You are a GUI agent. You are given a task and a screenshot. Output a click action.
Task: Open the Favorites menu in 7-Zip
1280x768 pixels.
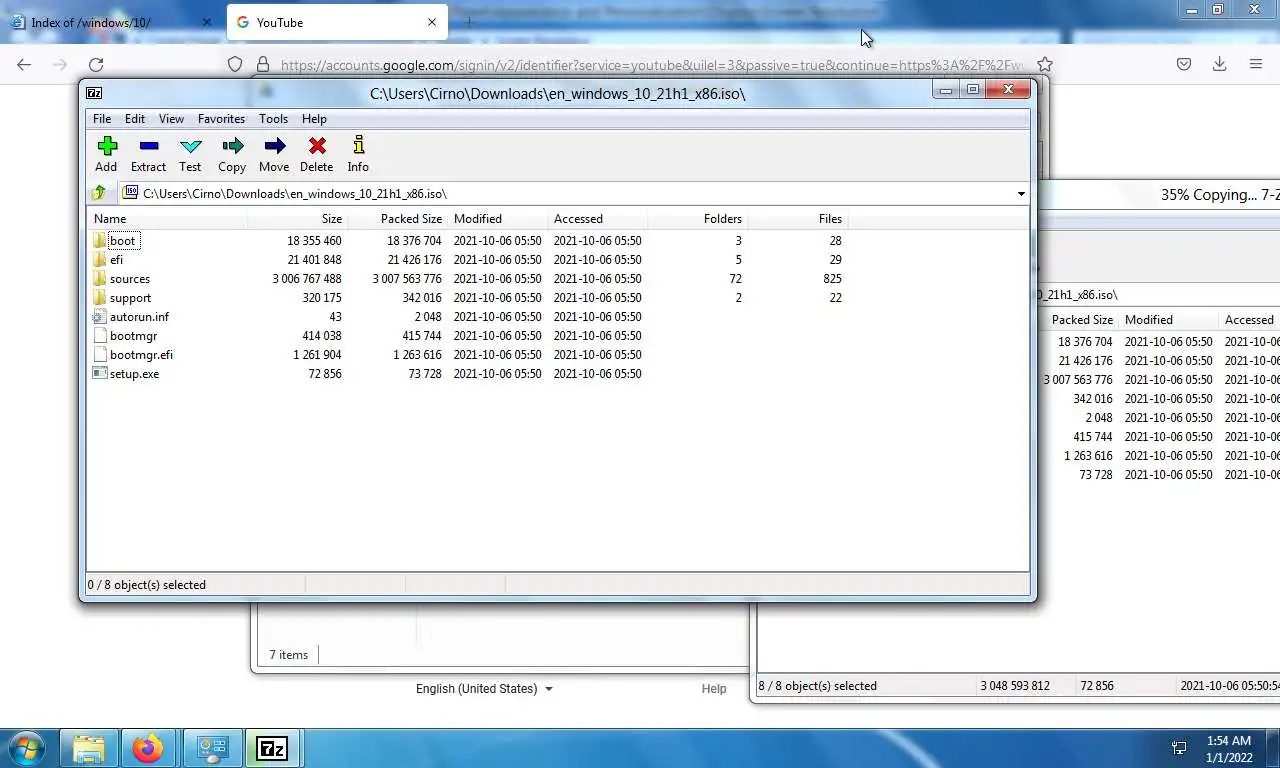click(x=221, y=118)
